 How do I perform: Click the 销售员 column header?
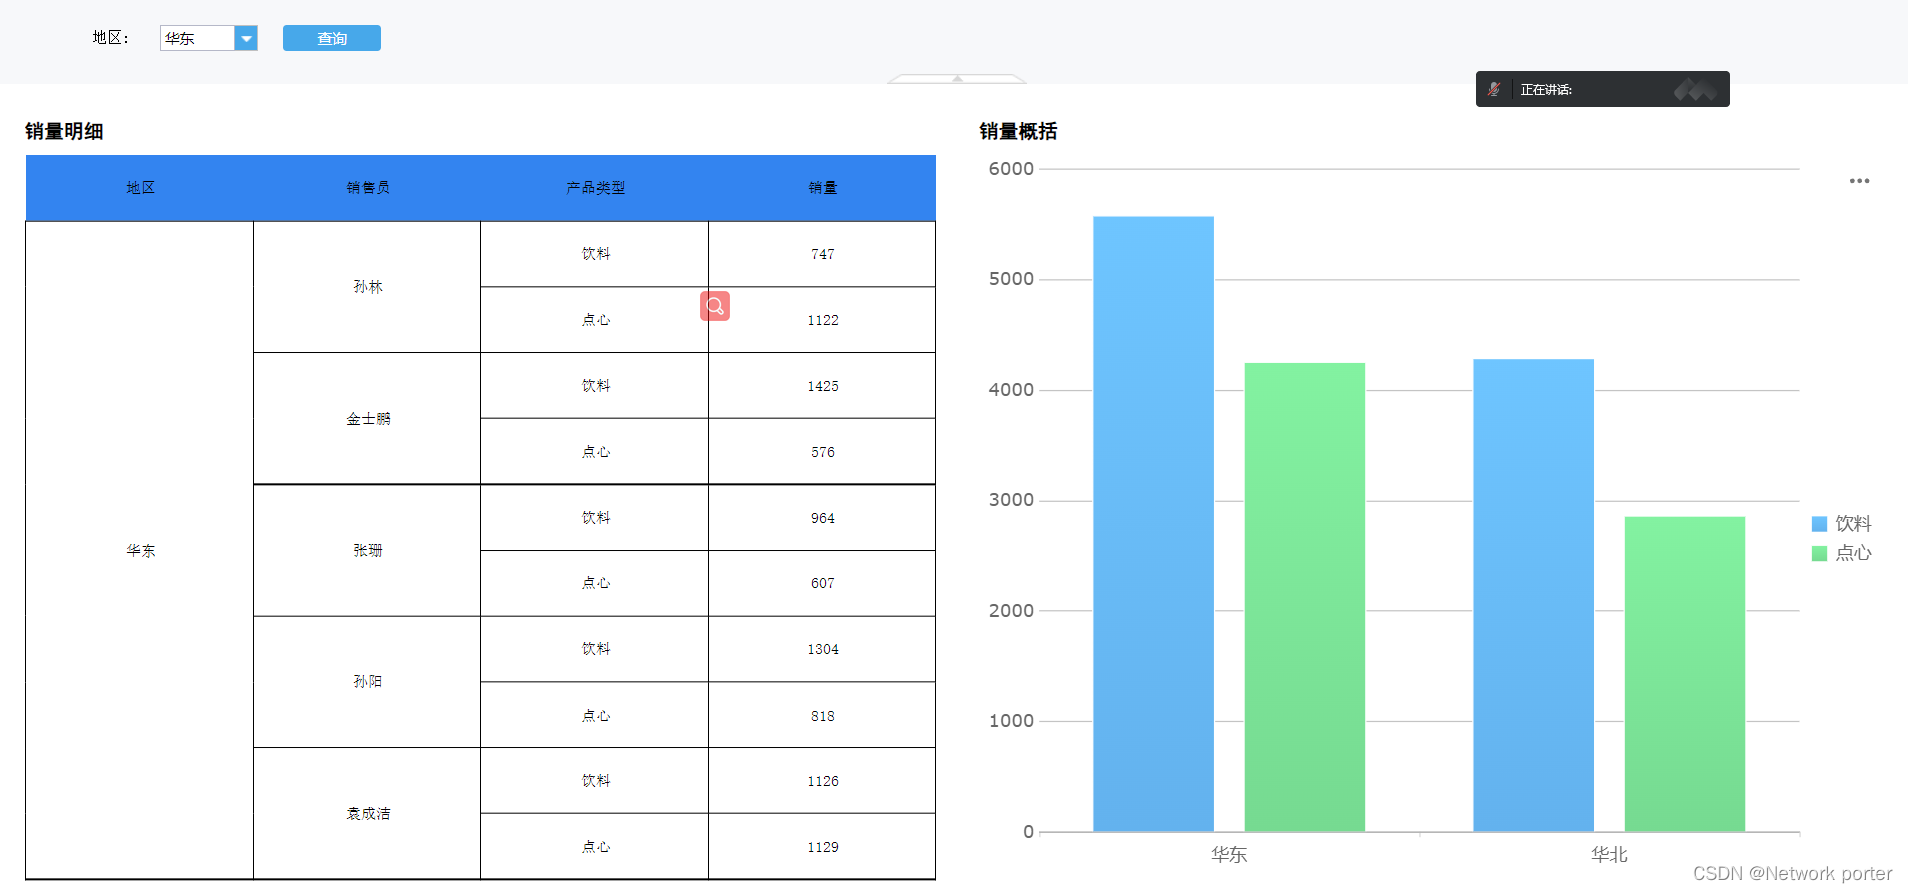point(367,188)
